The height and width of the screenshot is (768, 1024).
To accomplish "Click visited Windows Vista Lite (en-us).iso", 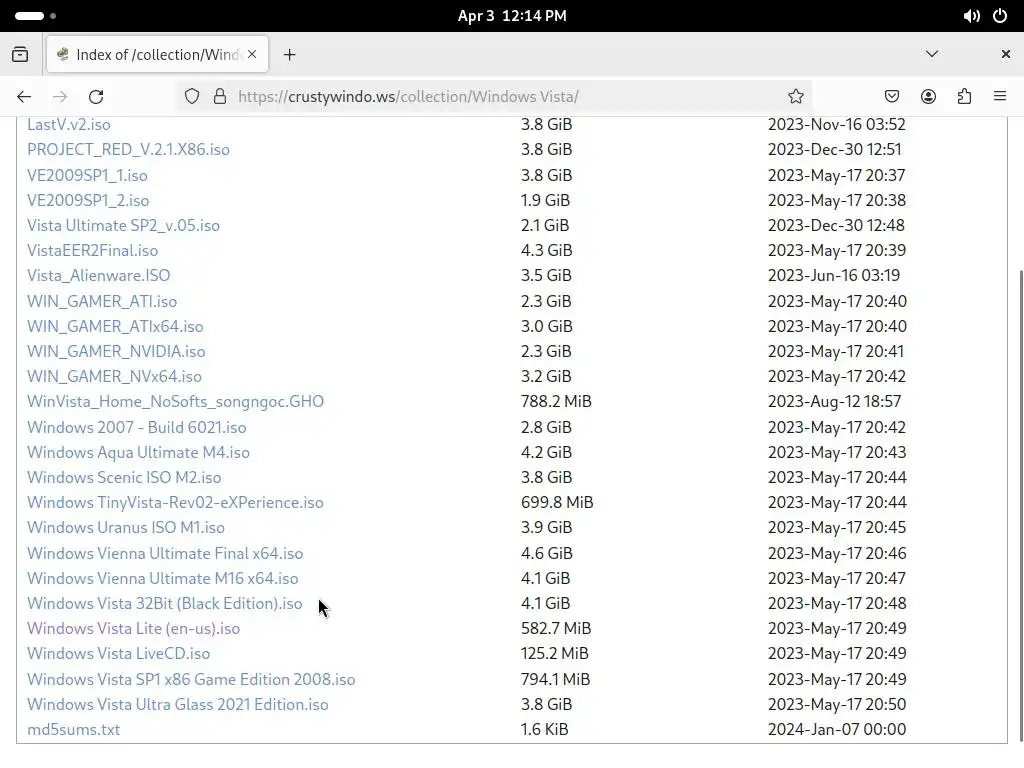I will pyautogui.click(x=133, y=629).
